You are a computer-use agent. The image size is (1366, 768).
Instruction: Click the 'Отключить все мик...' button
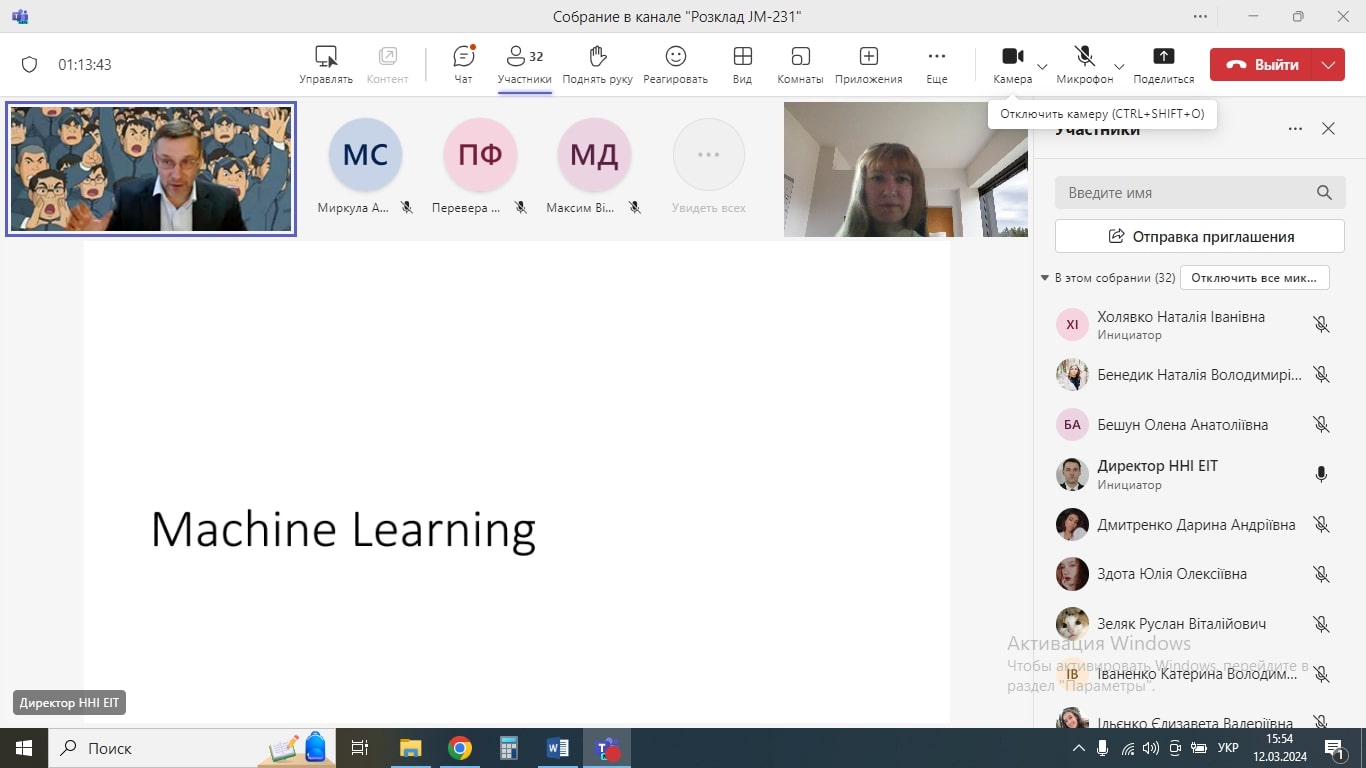pyautogui.click(x=1254, y=278)
